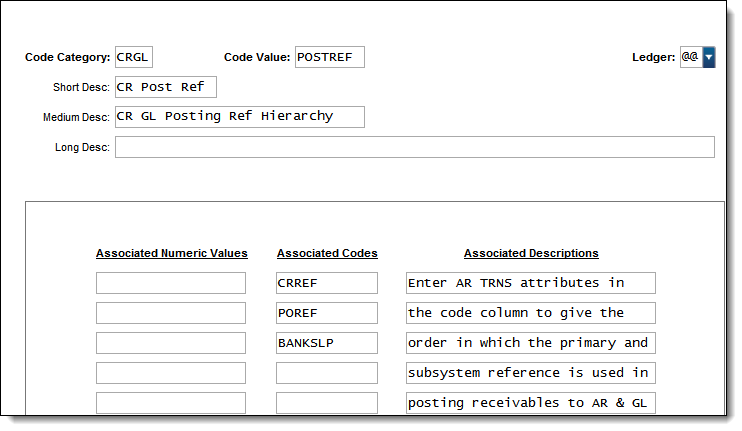Focus the Medium Desc text field
Viewport: 742px width, 431px height.
pyautogui.click(x=240, y=117)
